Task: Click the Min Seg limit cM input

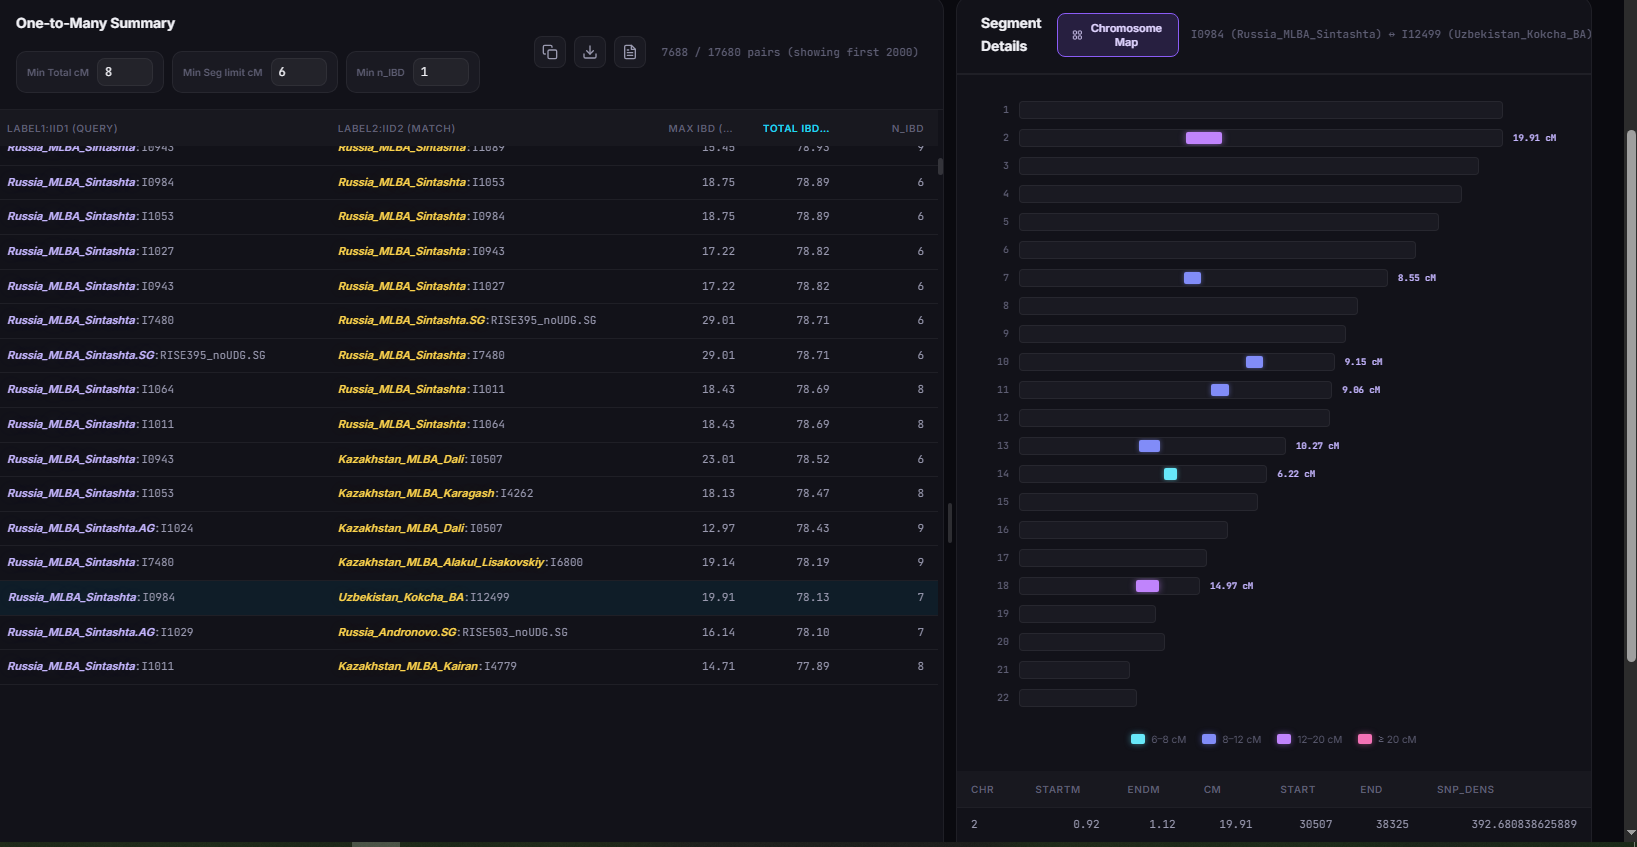Action: point(299,72)
